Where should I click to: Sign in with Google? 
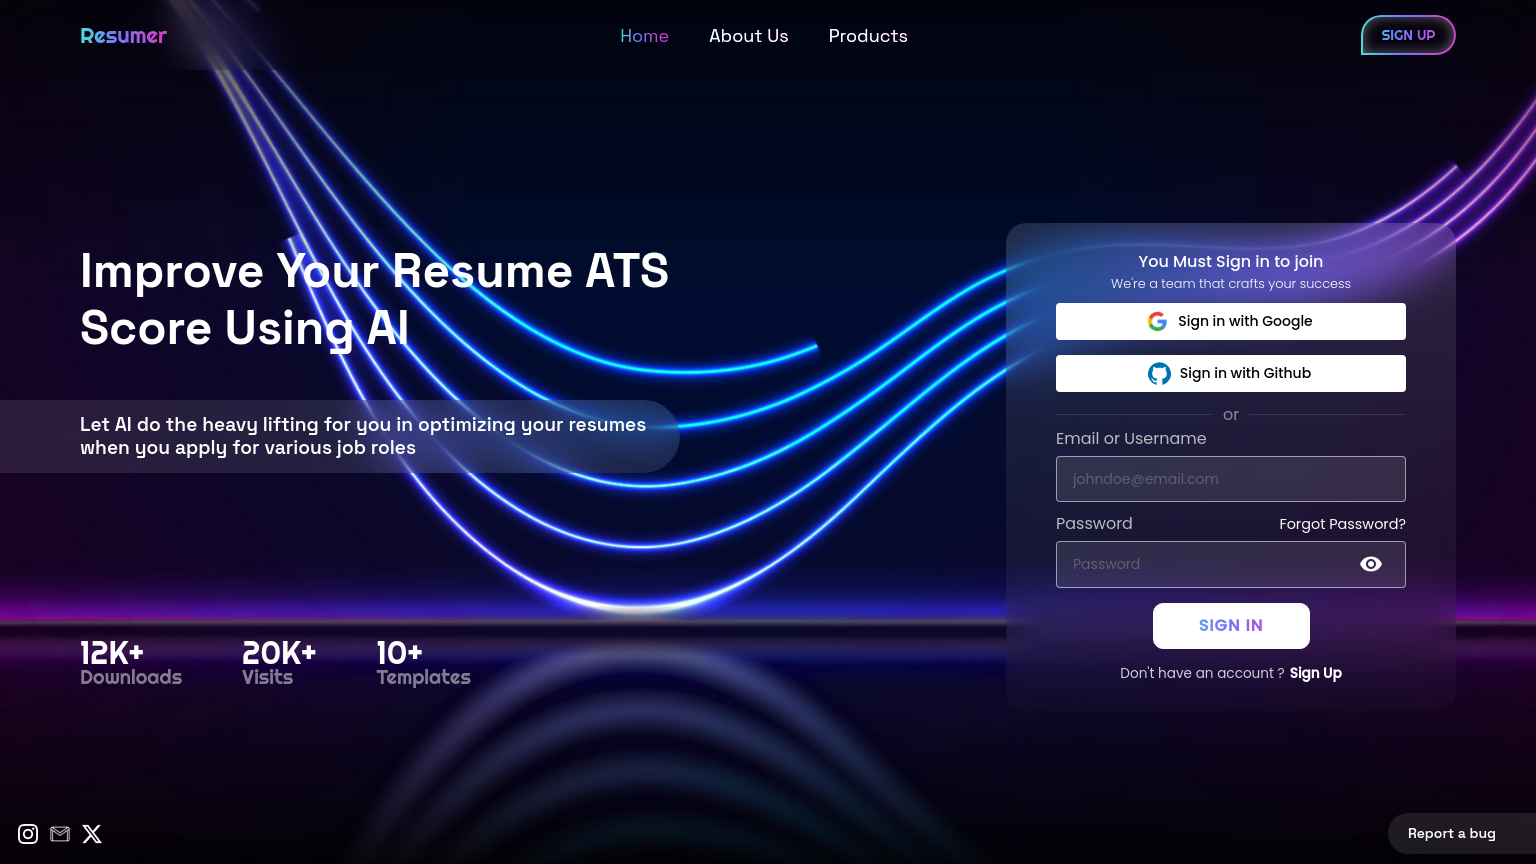click(1230, 322)
